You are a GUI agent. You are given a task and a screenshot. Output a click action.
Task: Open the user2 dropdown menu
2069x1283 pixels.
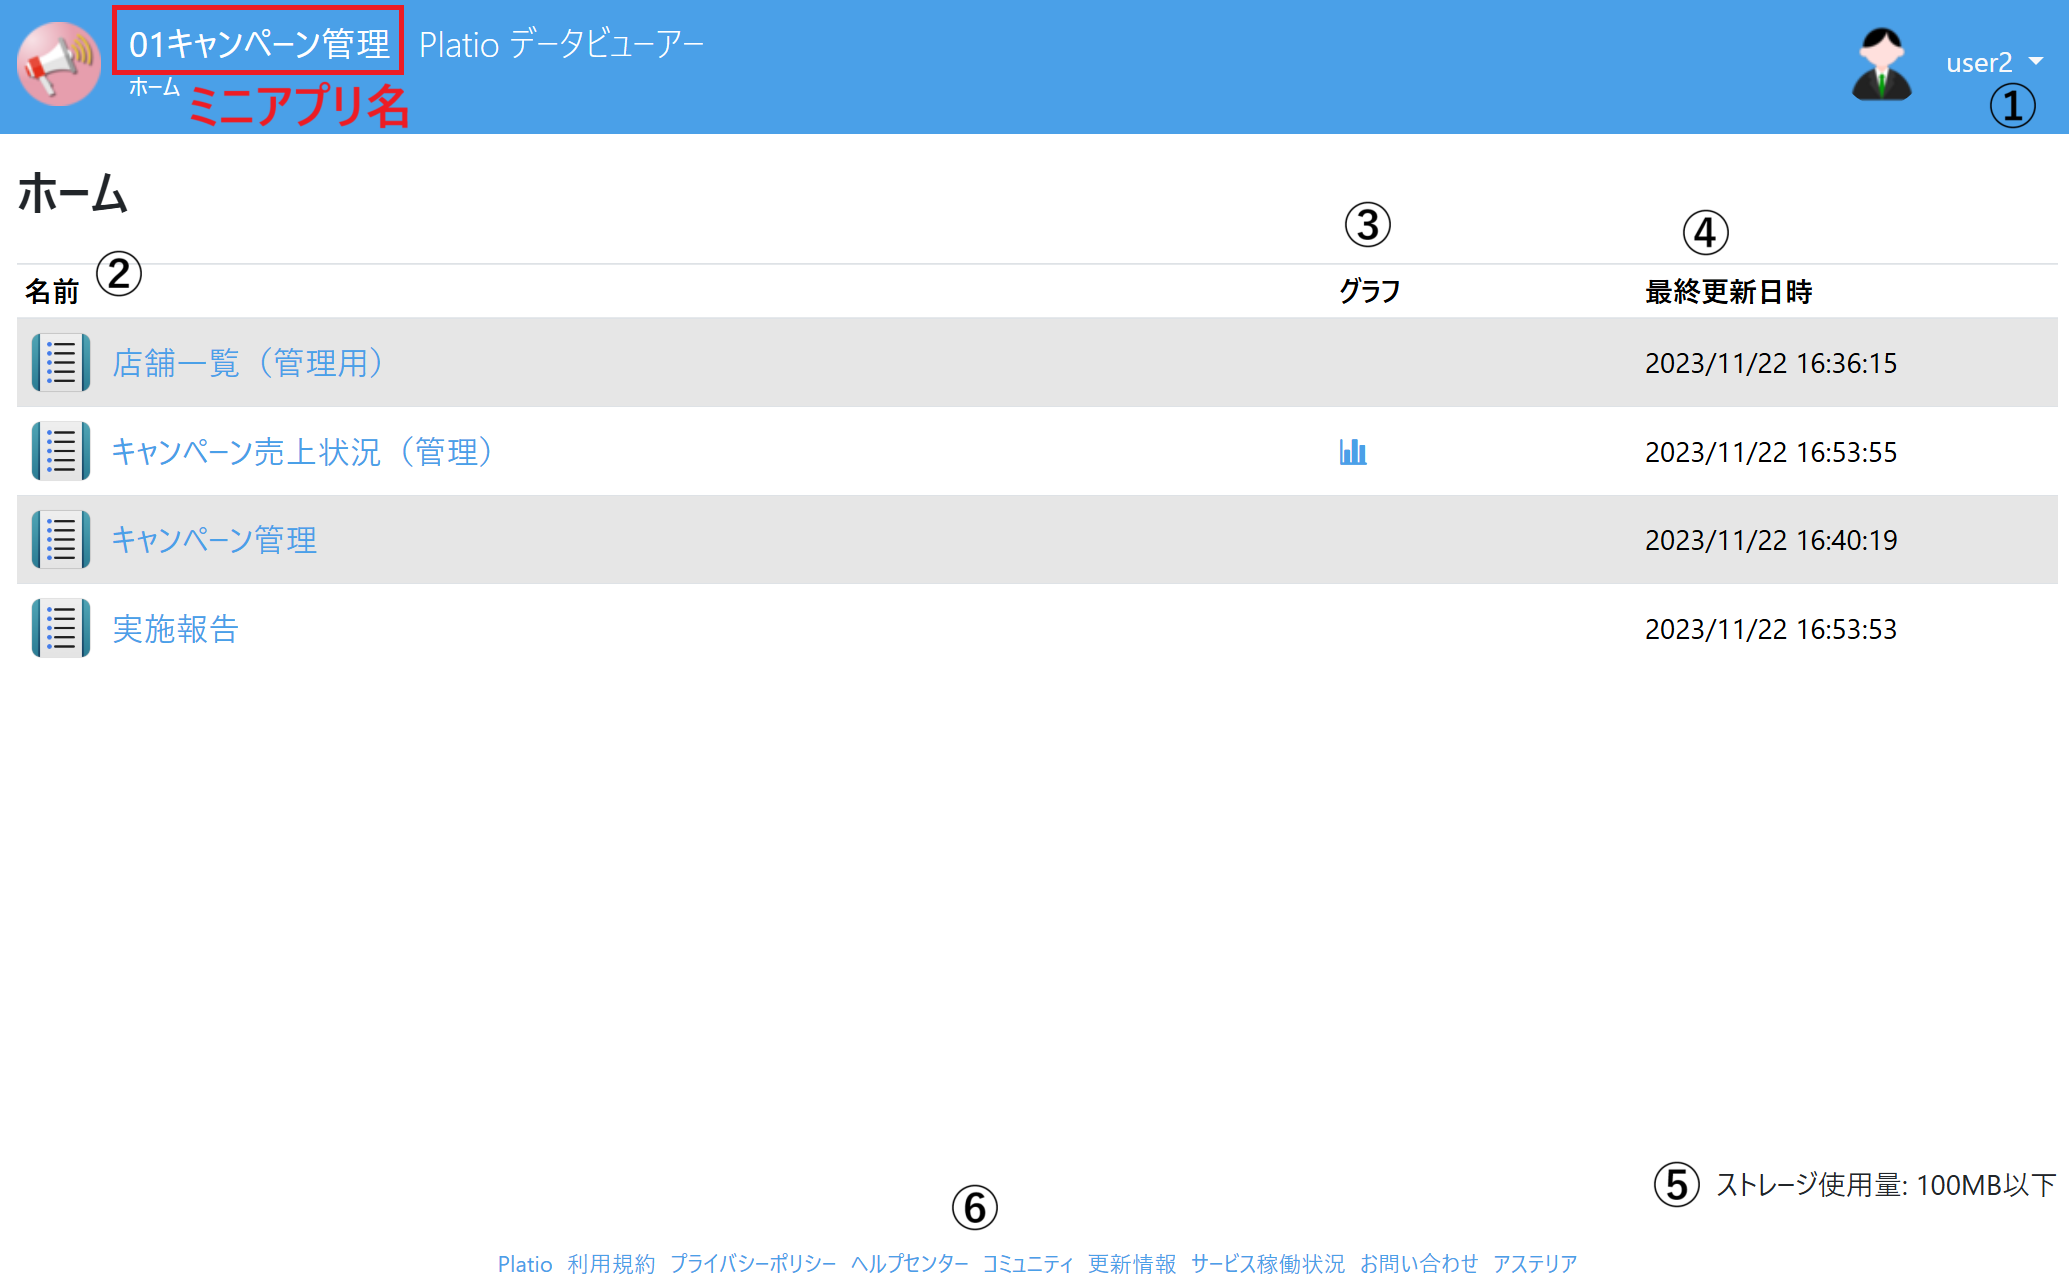pyautogui.click(x=1994, y=62)
